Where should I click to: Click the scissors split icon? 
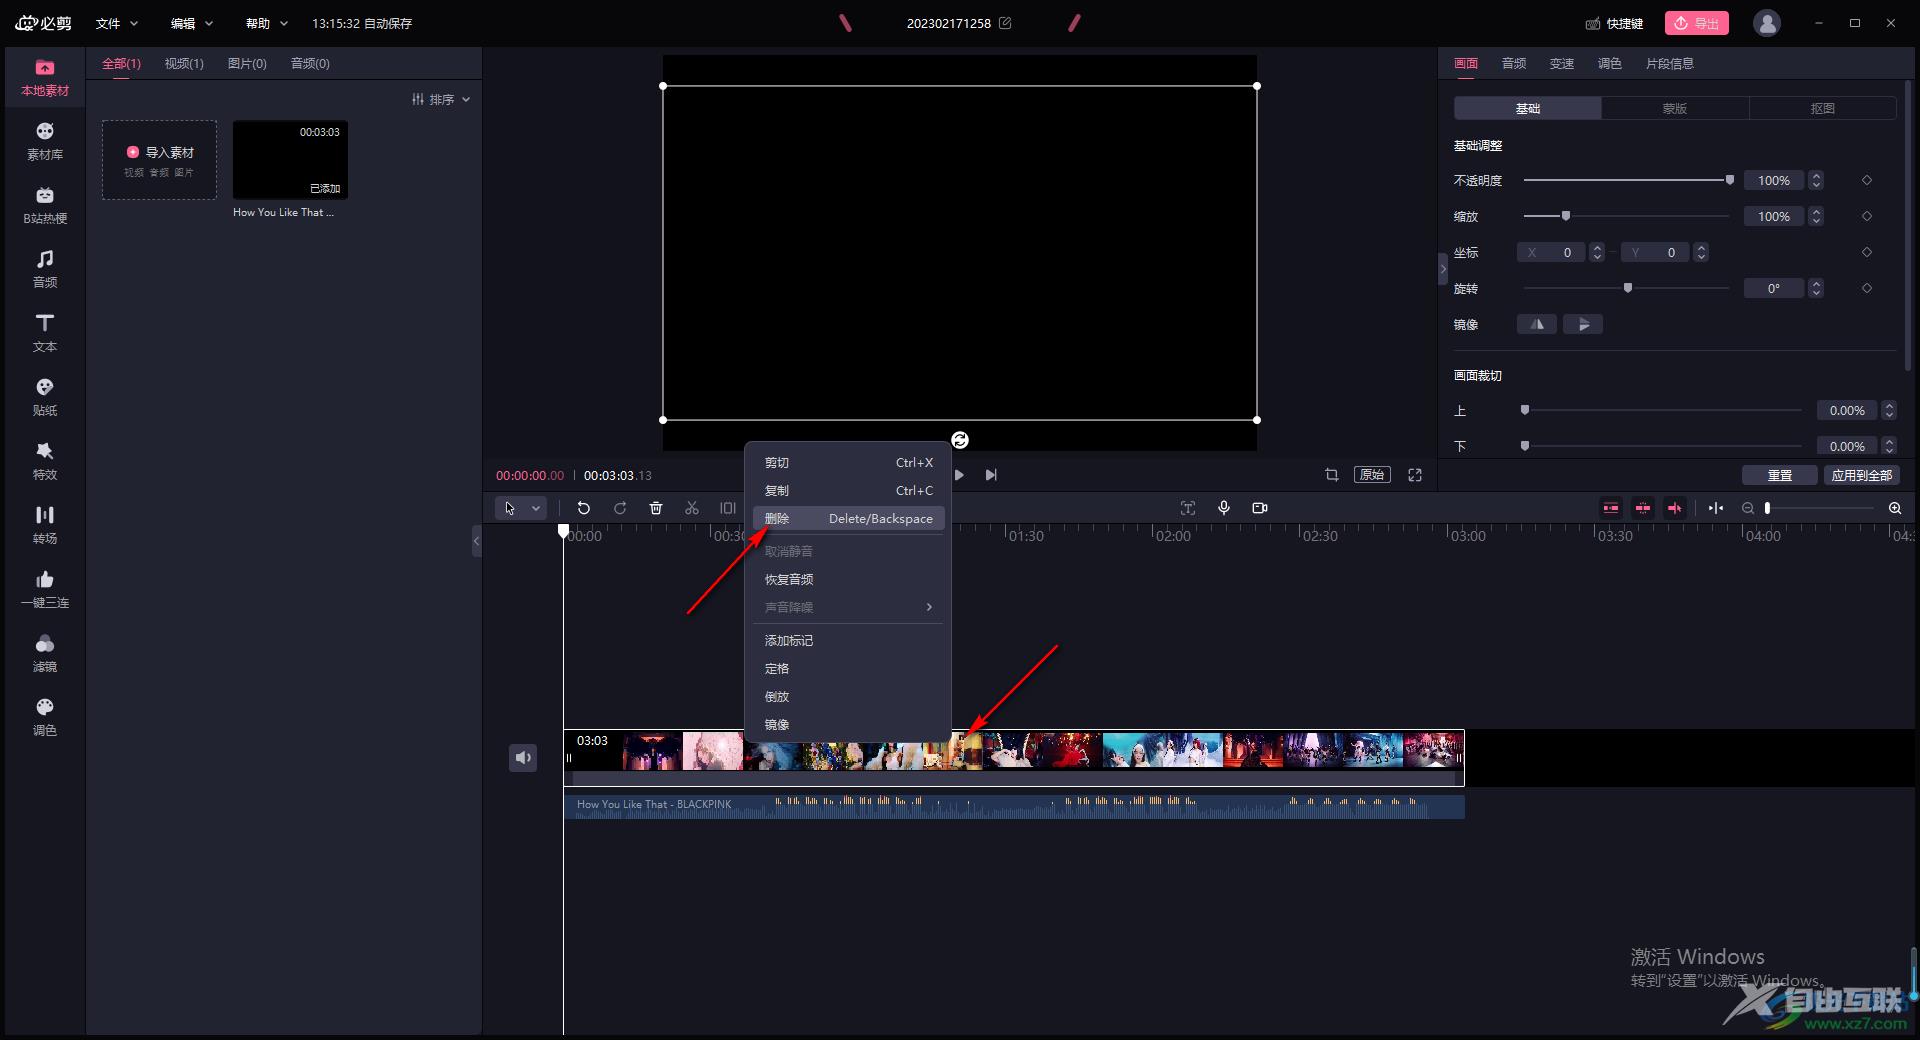(x=692, y=508)
